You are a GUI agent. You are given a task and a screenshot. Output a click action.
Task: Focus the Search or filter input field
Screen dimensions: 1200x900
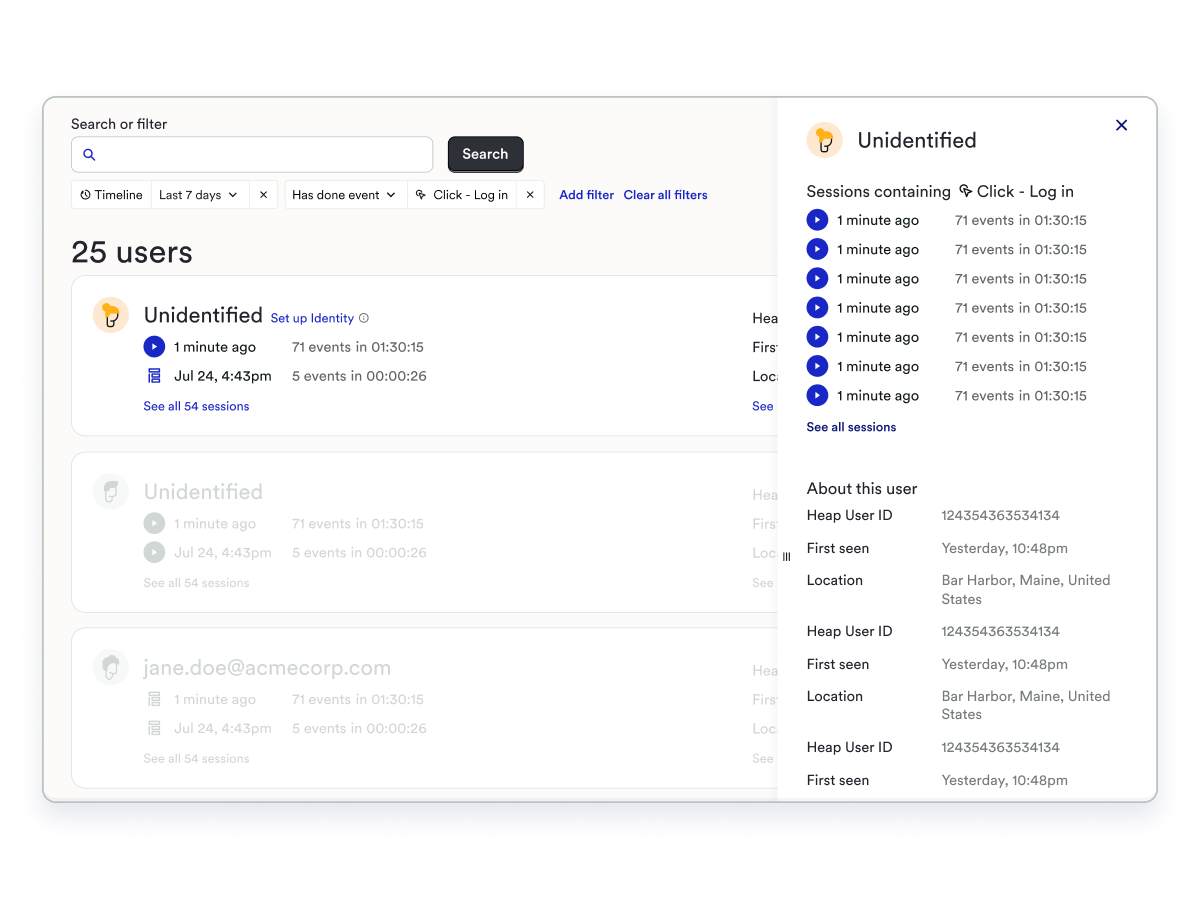tap(260, 155)
